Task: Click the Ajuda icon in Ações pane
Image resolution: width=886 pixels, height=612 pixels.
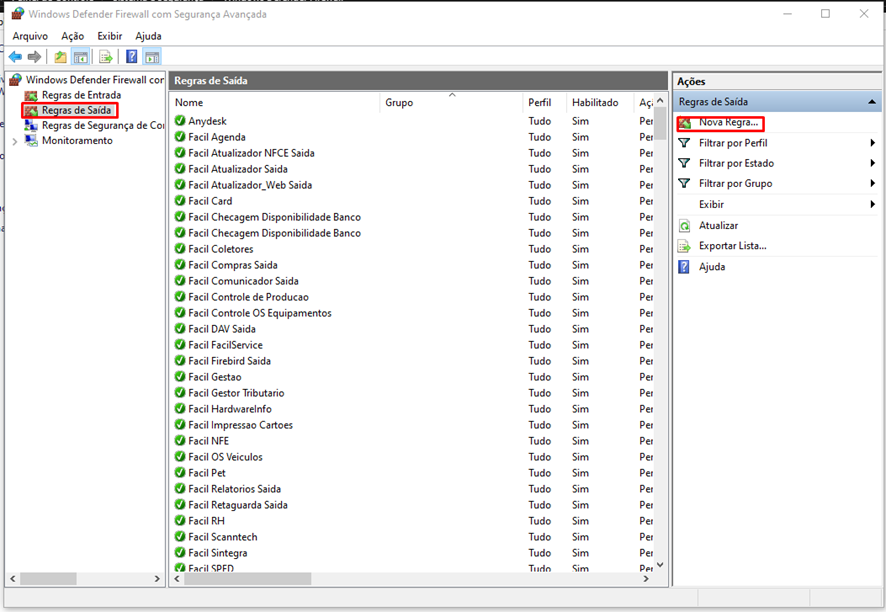Action: click(x=684, y=267)
